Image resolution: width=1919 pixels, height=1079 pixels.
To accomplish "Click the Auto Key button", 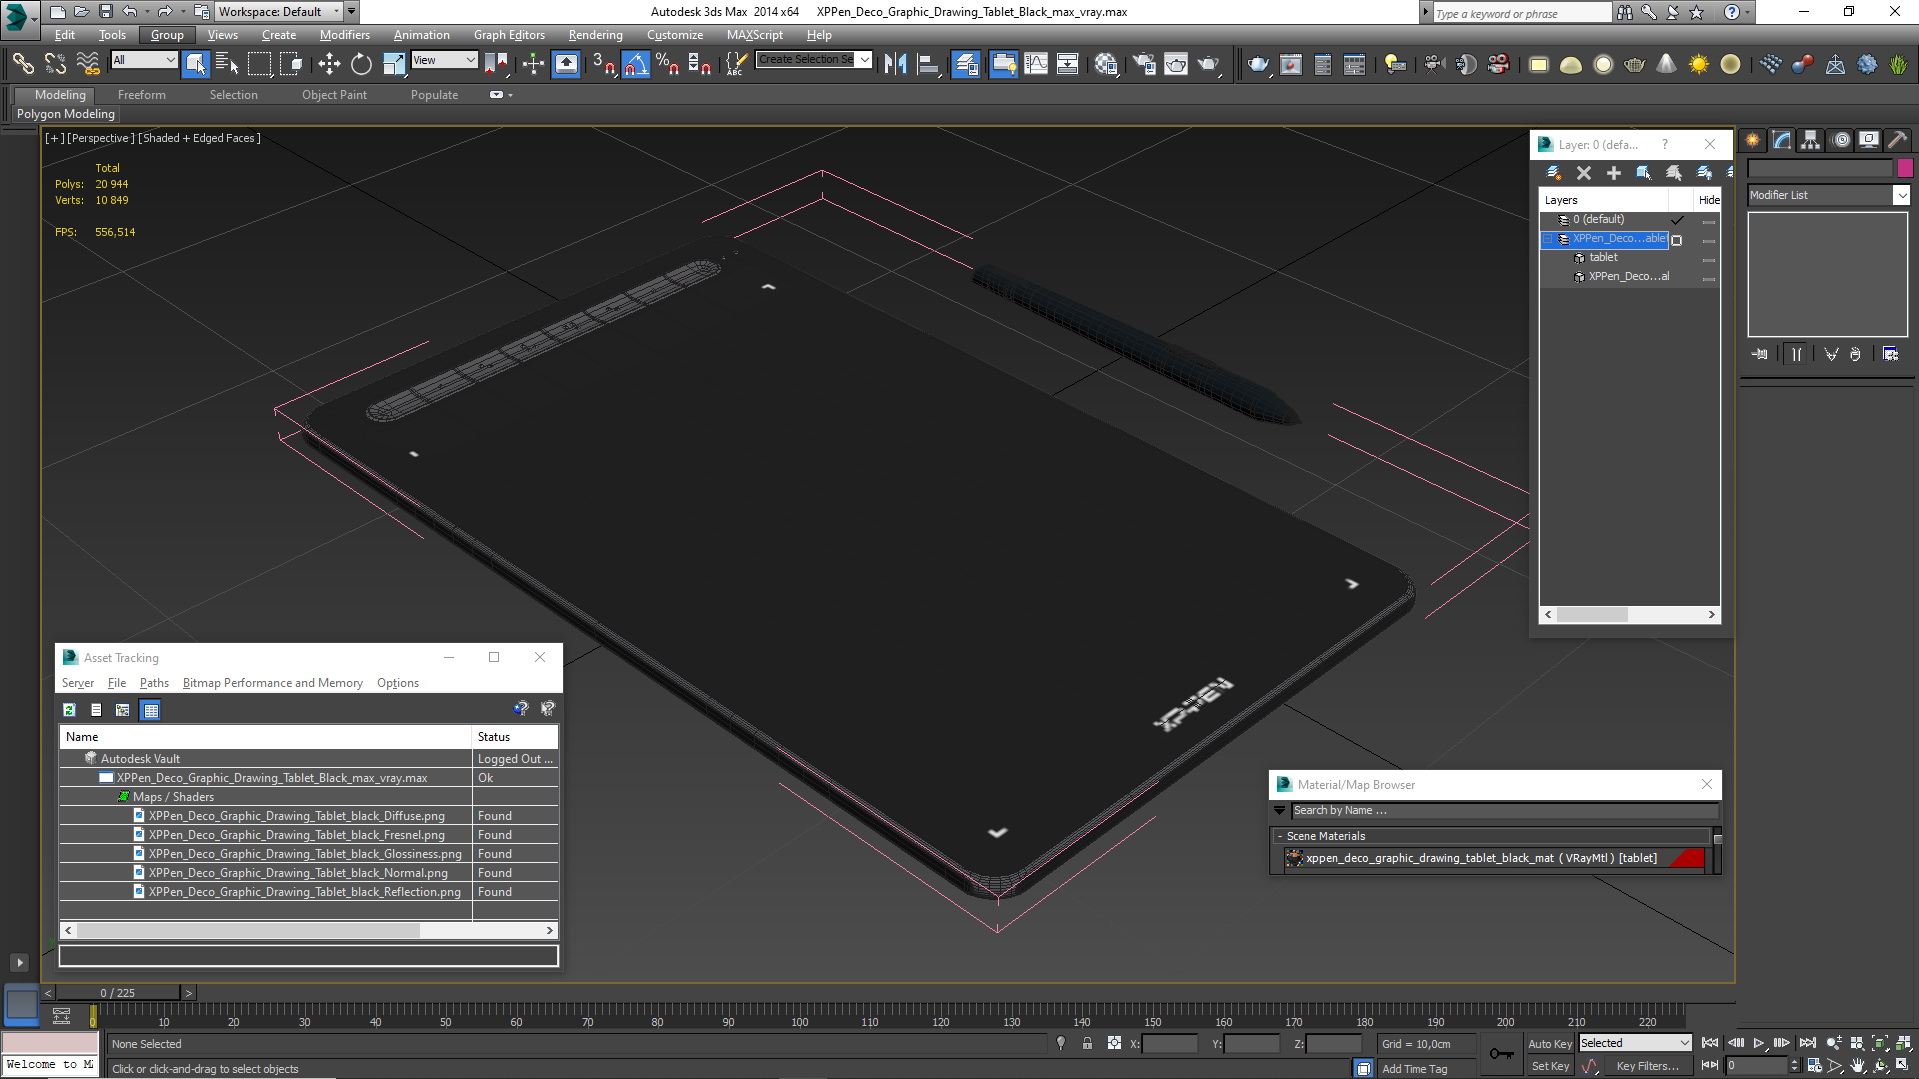I will [x=1550, y=1043].
